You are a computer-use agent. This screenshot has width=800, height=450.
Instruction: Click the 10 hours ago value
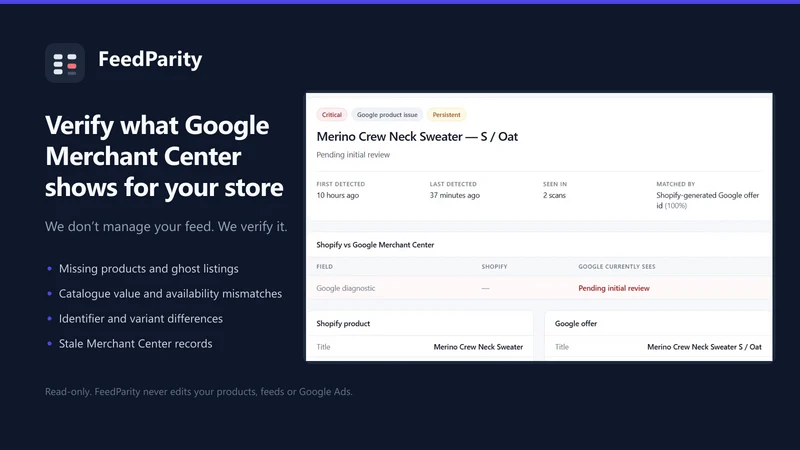[x=337, y=195]
